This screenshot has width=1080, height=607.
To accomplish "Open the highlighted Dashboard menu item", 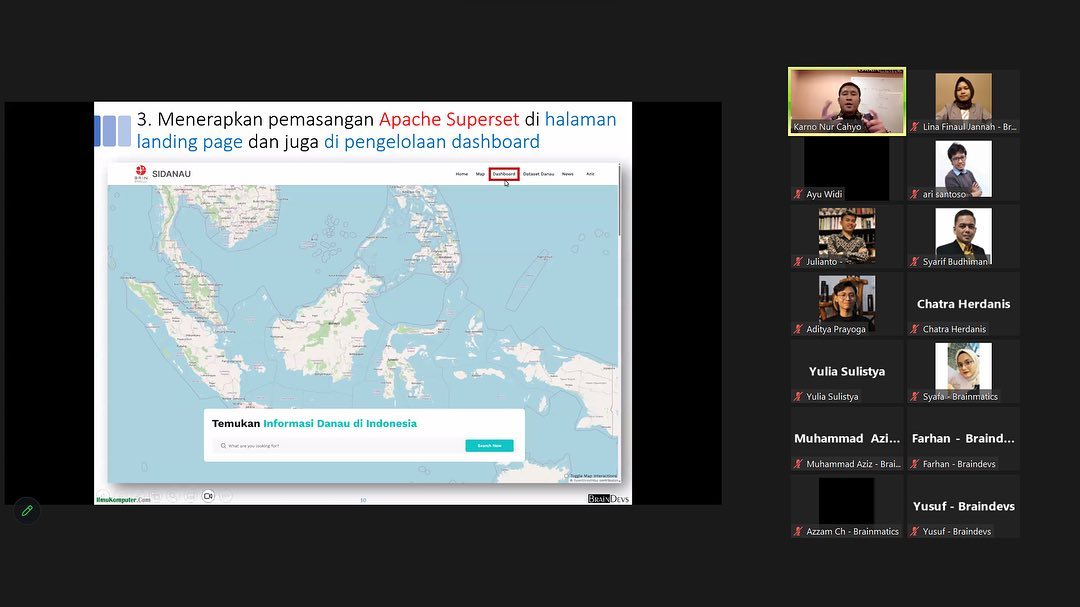I will point(504,174).
